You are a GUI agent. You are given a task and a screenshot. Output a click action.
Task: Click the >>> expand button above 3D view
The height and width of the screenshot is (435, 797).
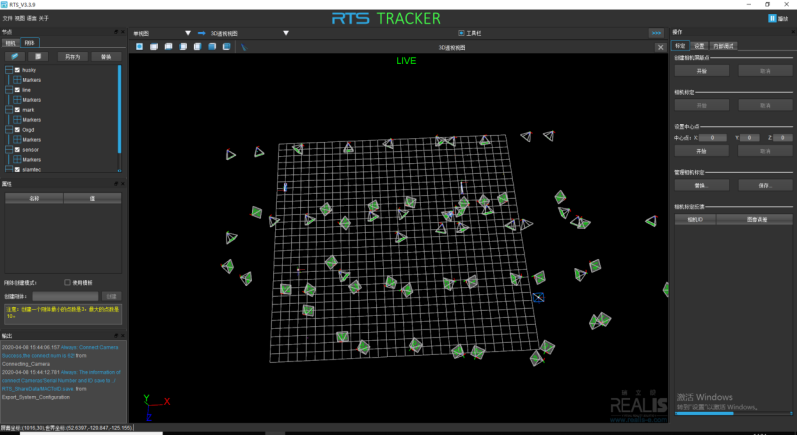[x=656, y=33]
